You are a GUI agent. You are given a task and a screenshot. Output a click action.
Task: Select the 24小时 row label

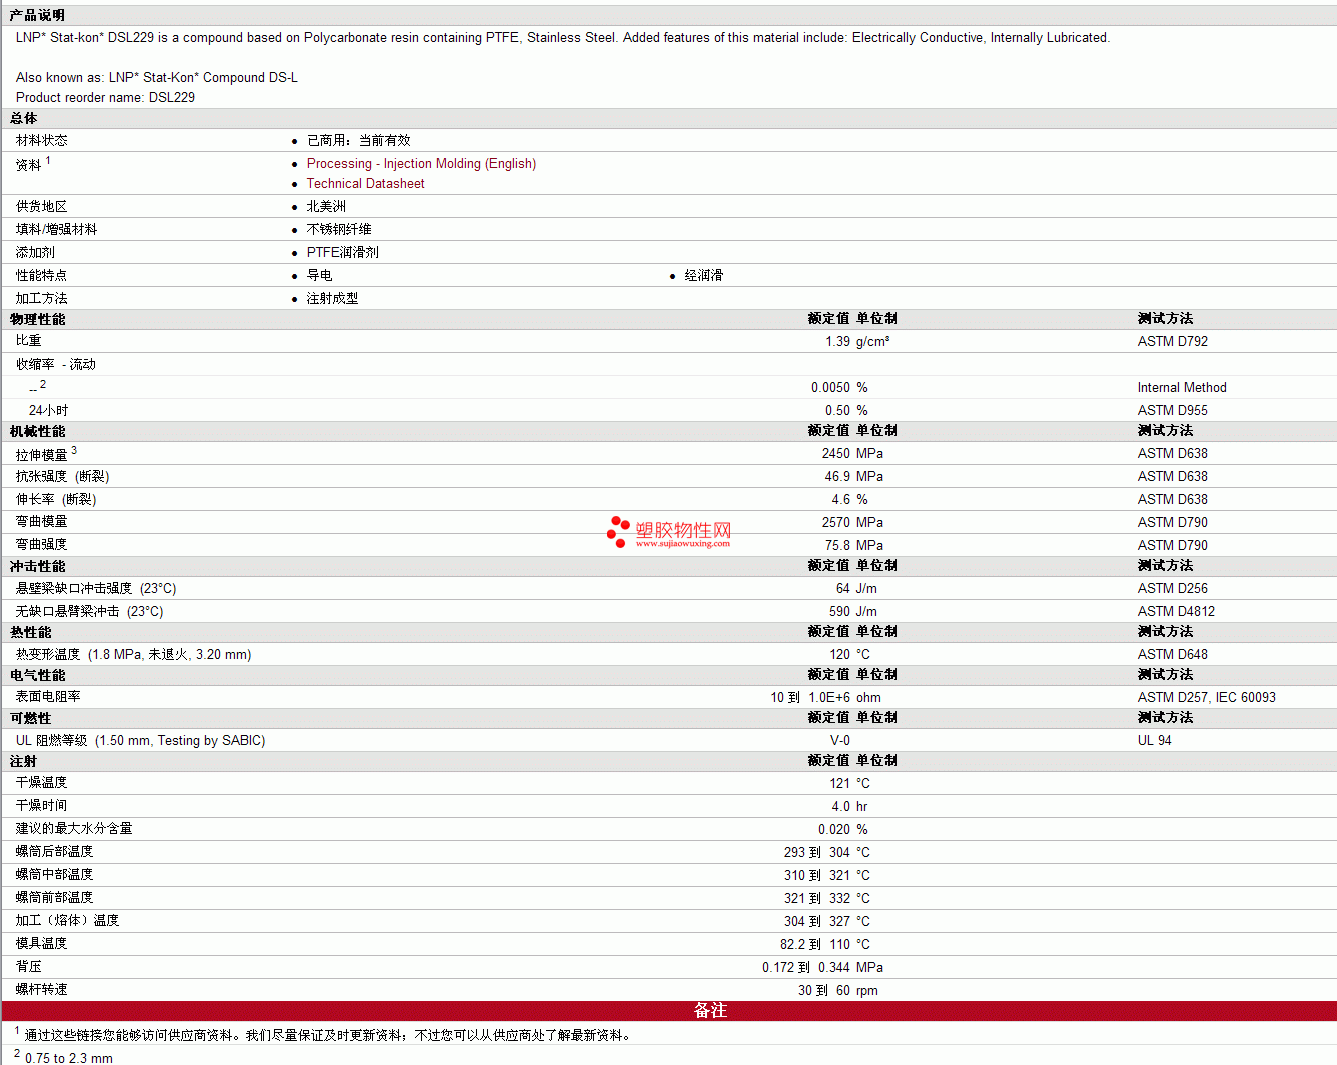click(x=48, y=411)
